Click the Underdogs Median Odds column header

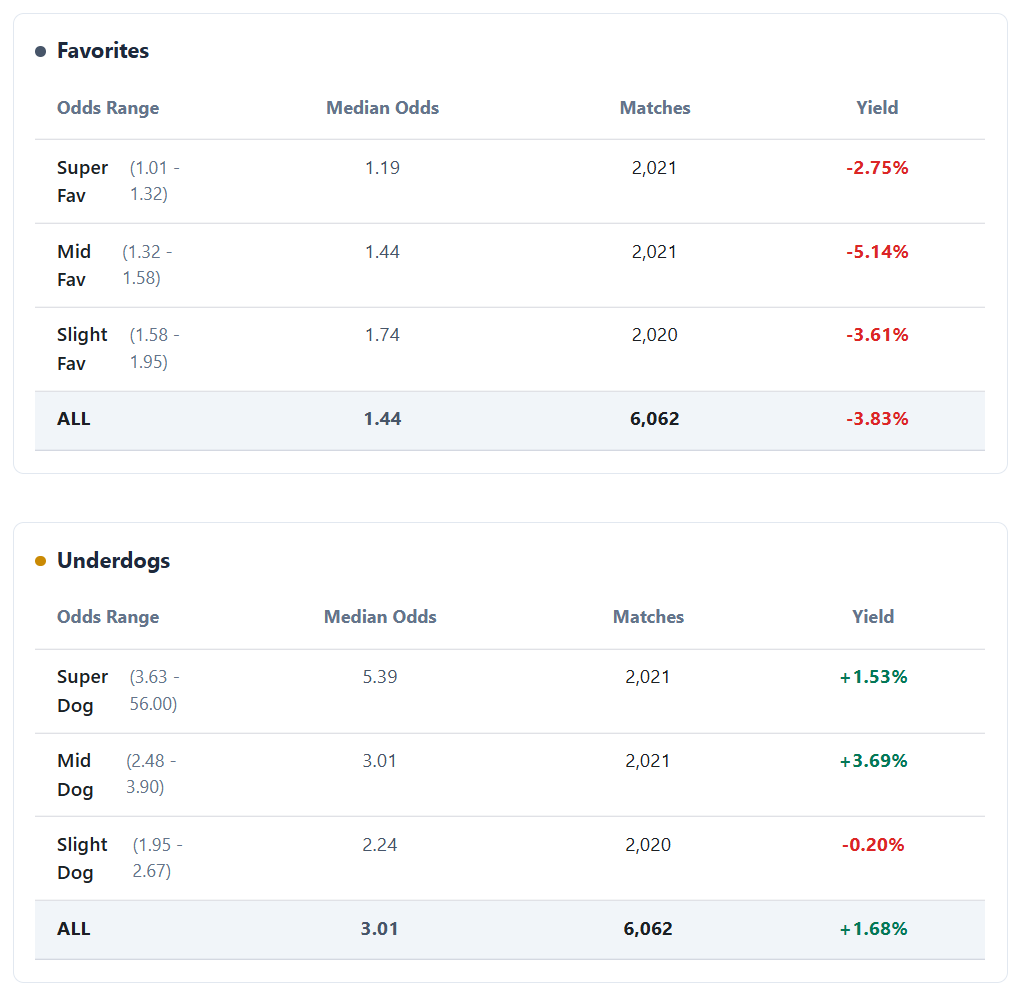(380, 617)
